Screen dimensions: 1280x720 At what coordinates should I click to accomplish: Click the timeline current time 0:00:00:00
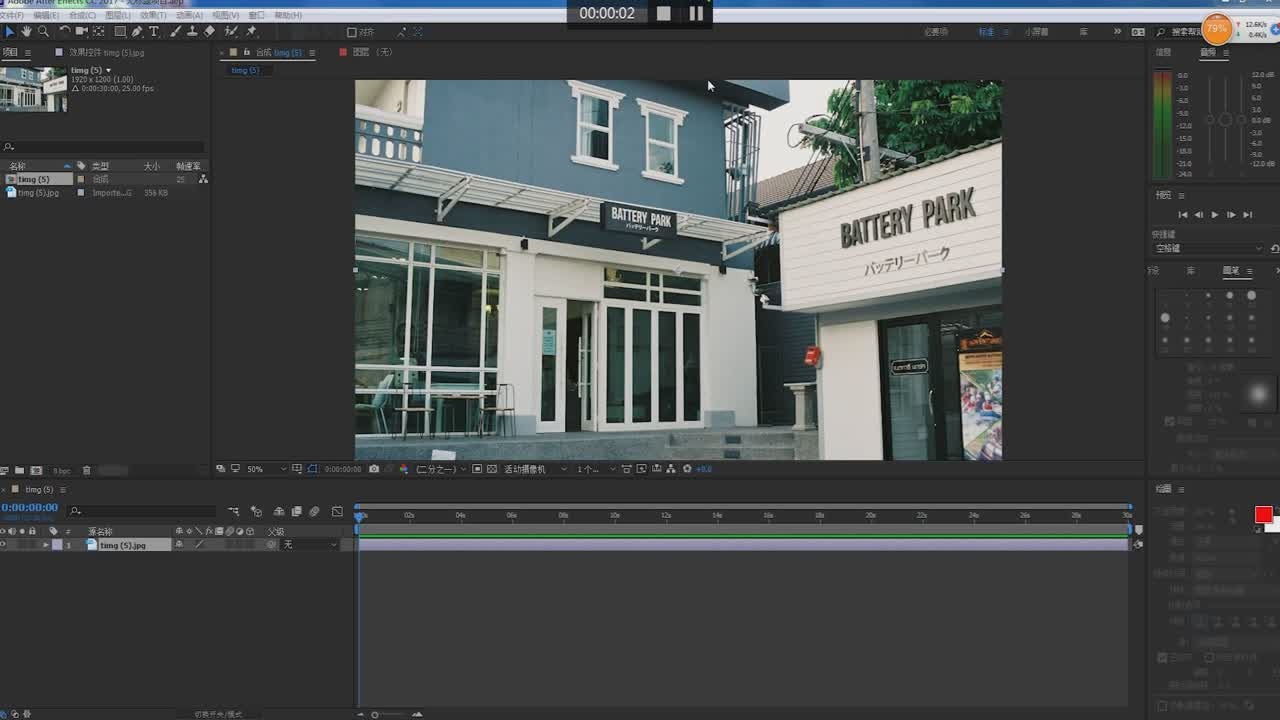[x=30, y=508]
